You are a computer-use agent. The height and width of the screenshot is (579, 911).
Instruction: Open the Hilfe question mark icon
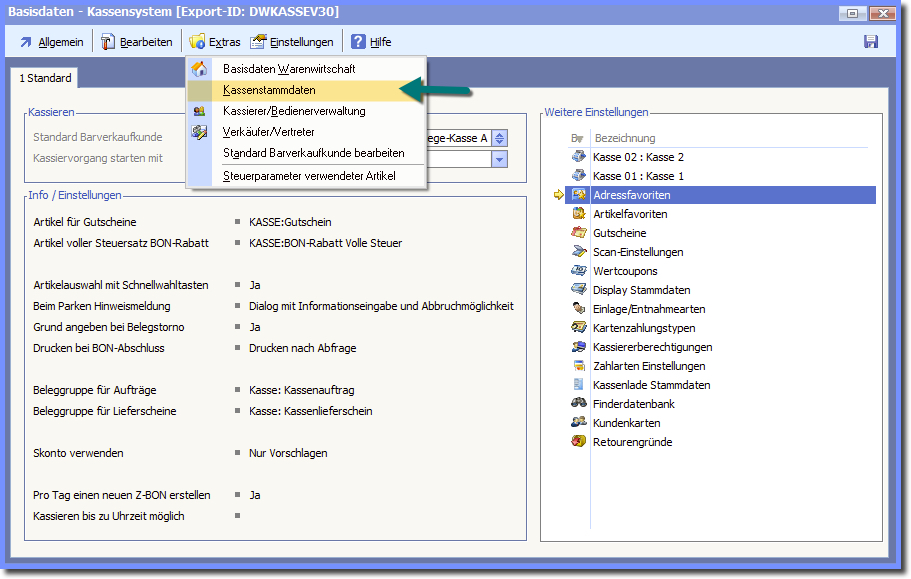358,42
